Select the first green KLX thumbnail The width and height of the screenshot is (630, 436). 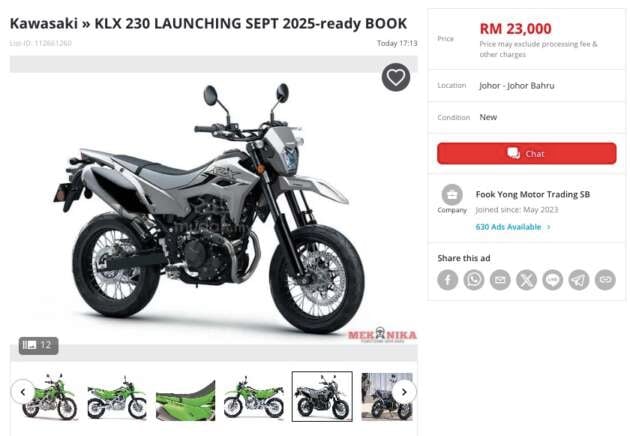point(49,397)
